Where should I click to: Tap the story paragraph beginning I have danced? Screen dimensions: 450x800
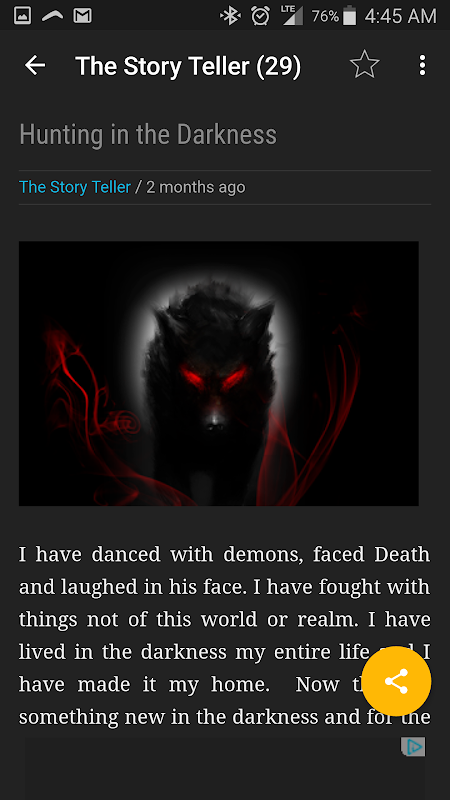224,635
